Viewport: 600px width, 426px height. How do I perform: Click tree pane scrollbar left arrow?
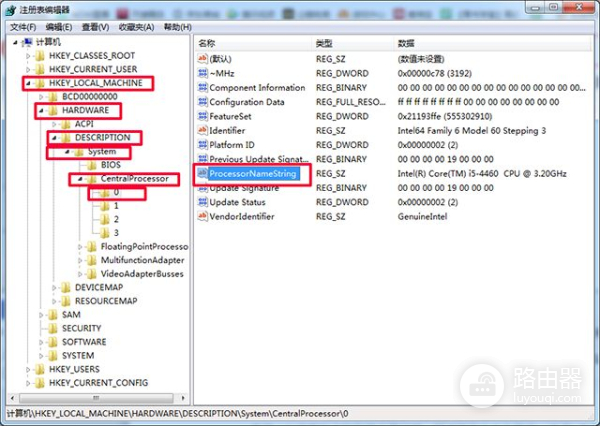point(13,398)
